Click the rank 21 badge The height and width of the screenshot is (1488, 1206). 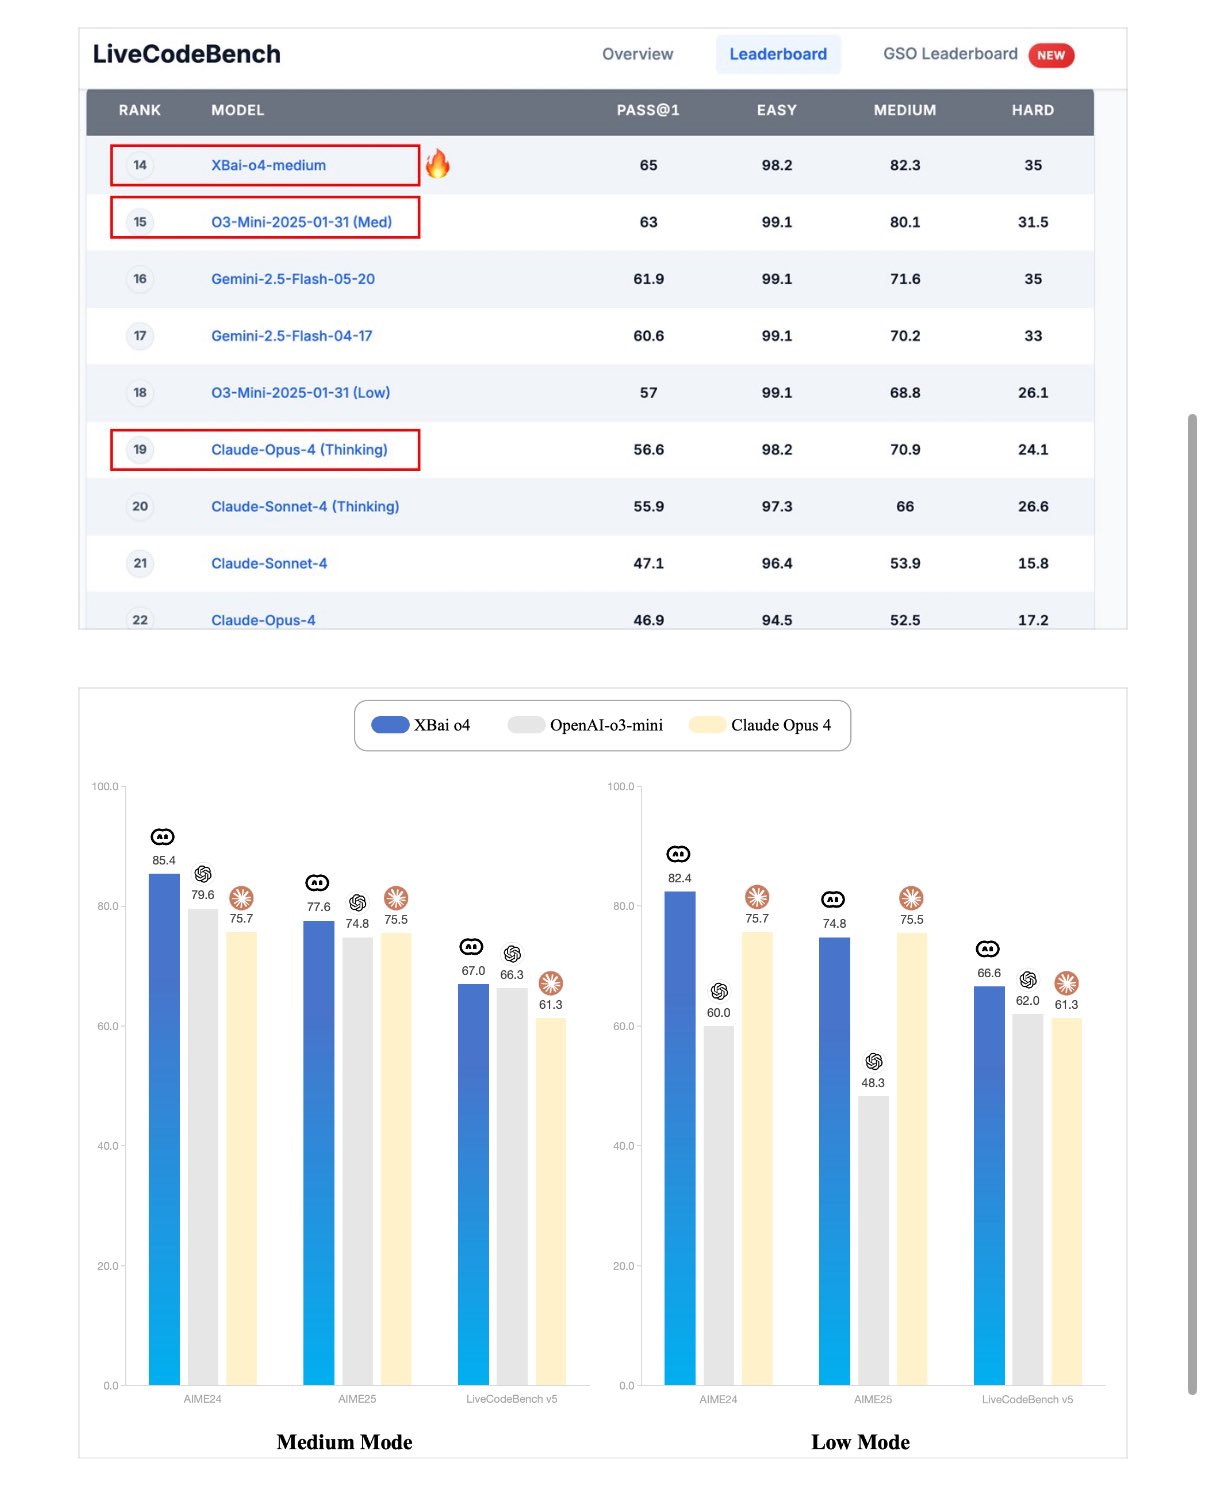point(140,563)
